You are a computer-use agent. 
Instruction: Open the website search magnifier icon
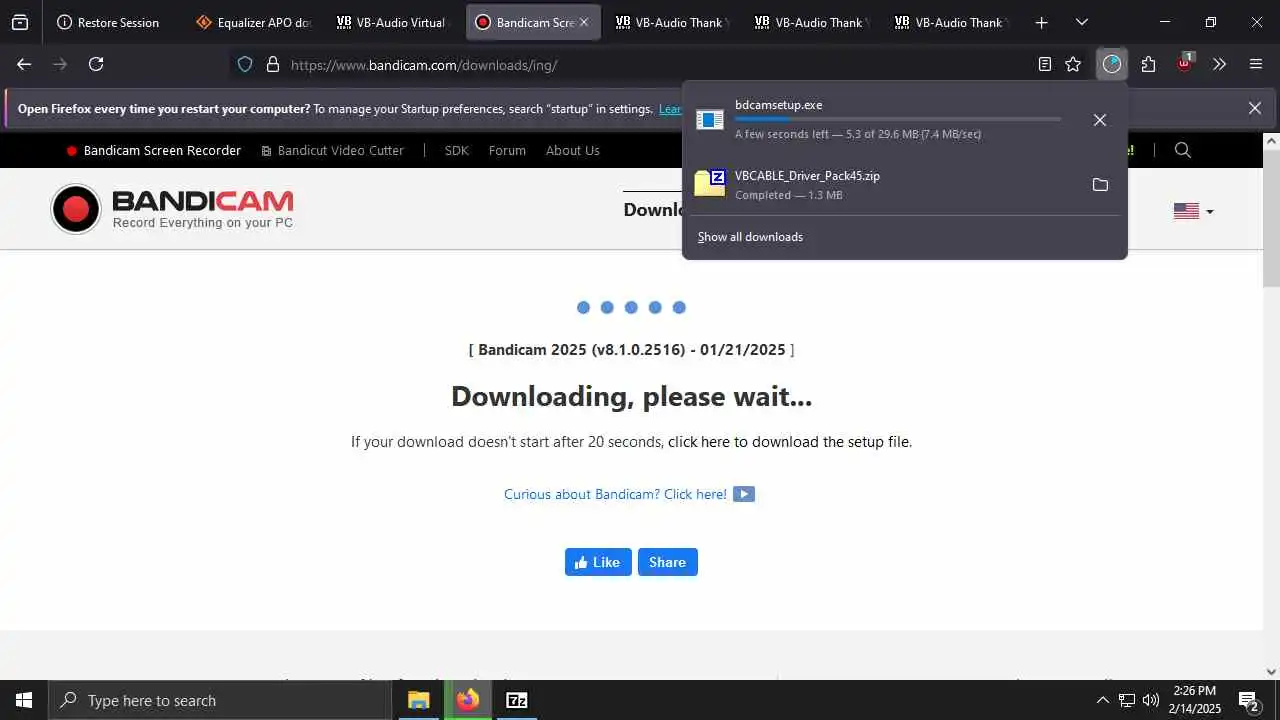click(x=1183, y=150)
